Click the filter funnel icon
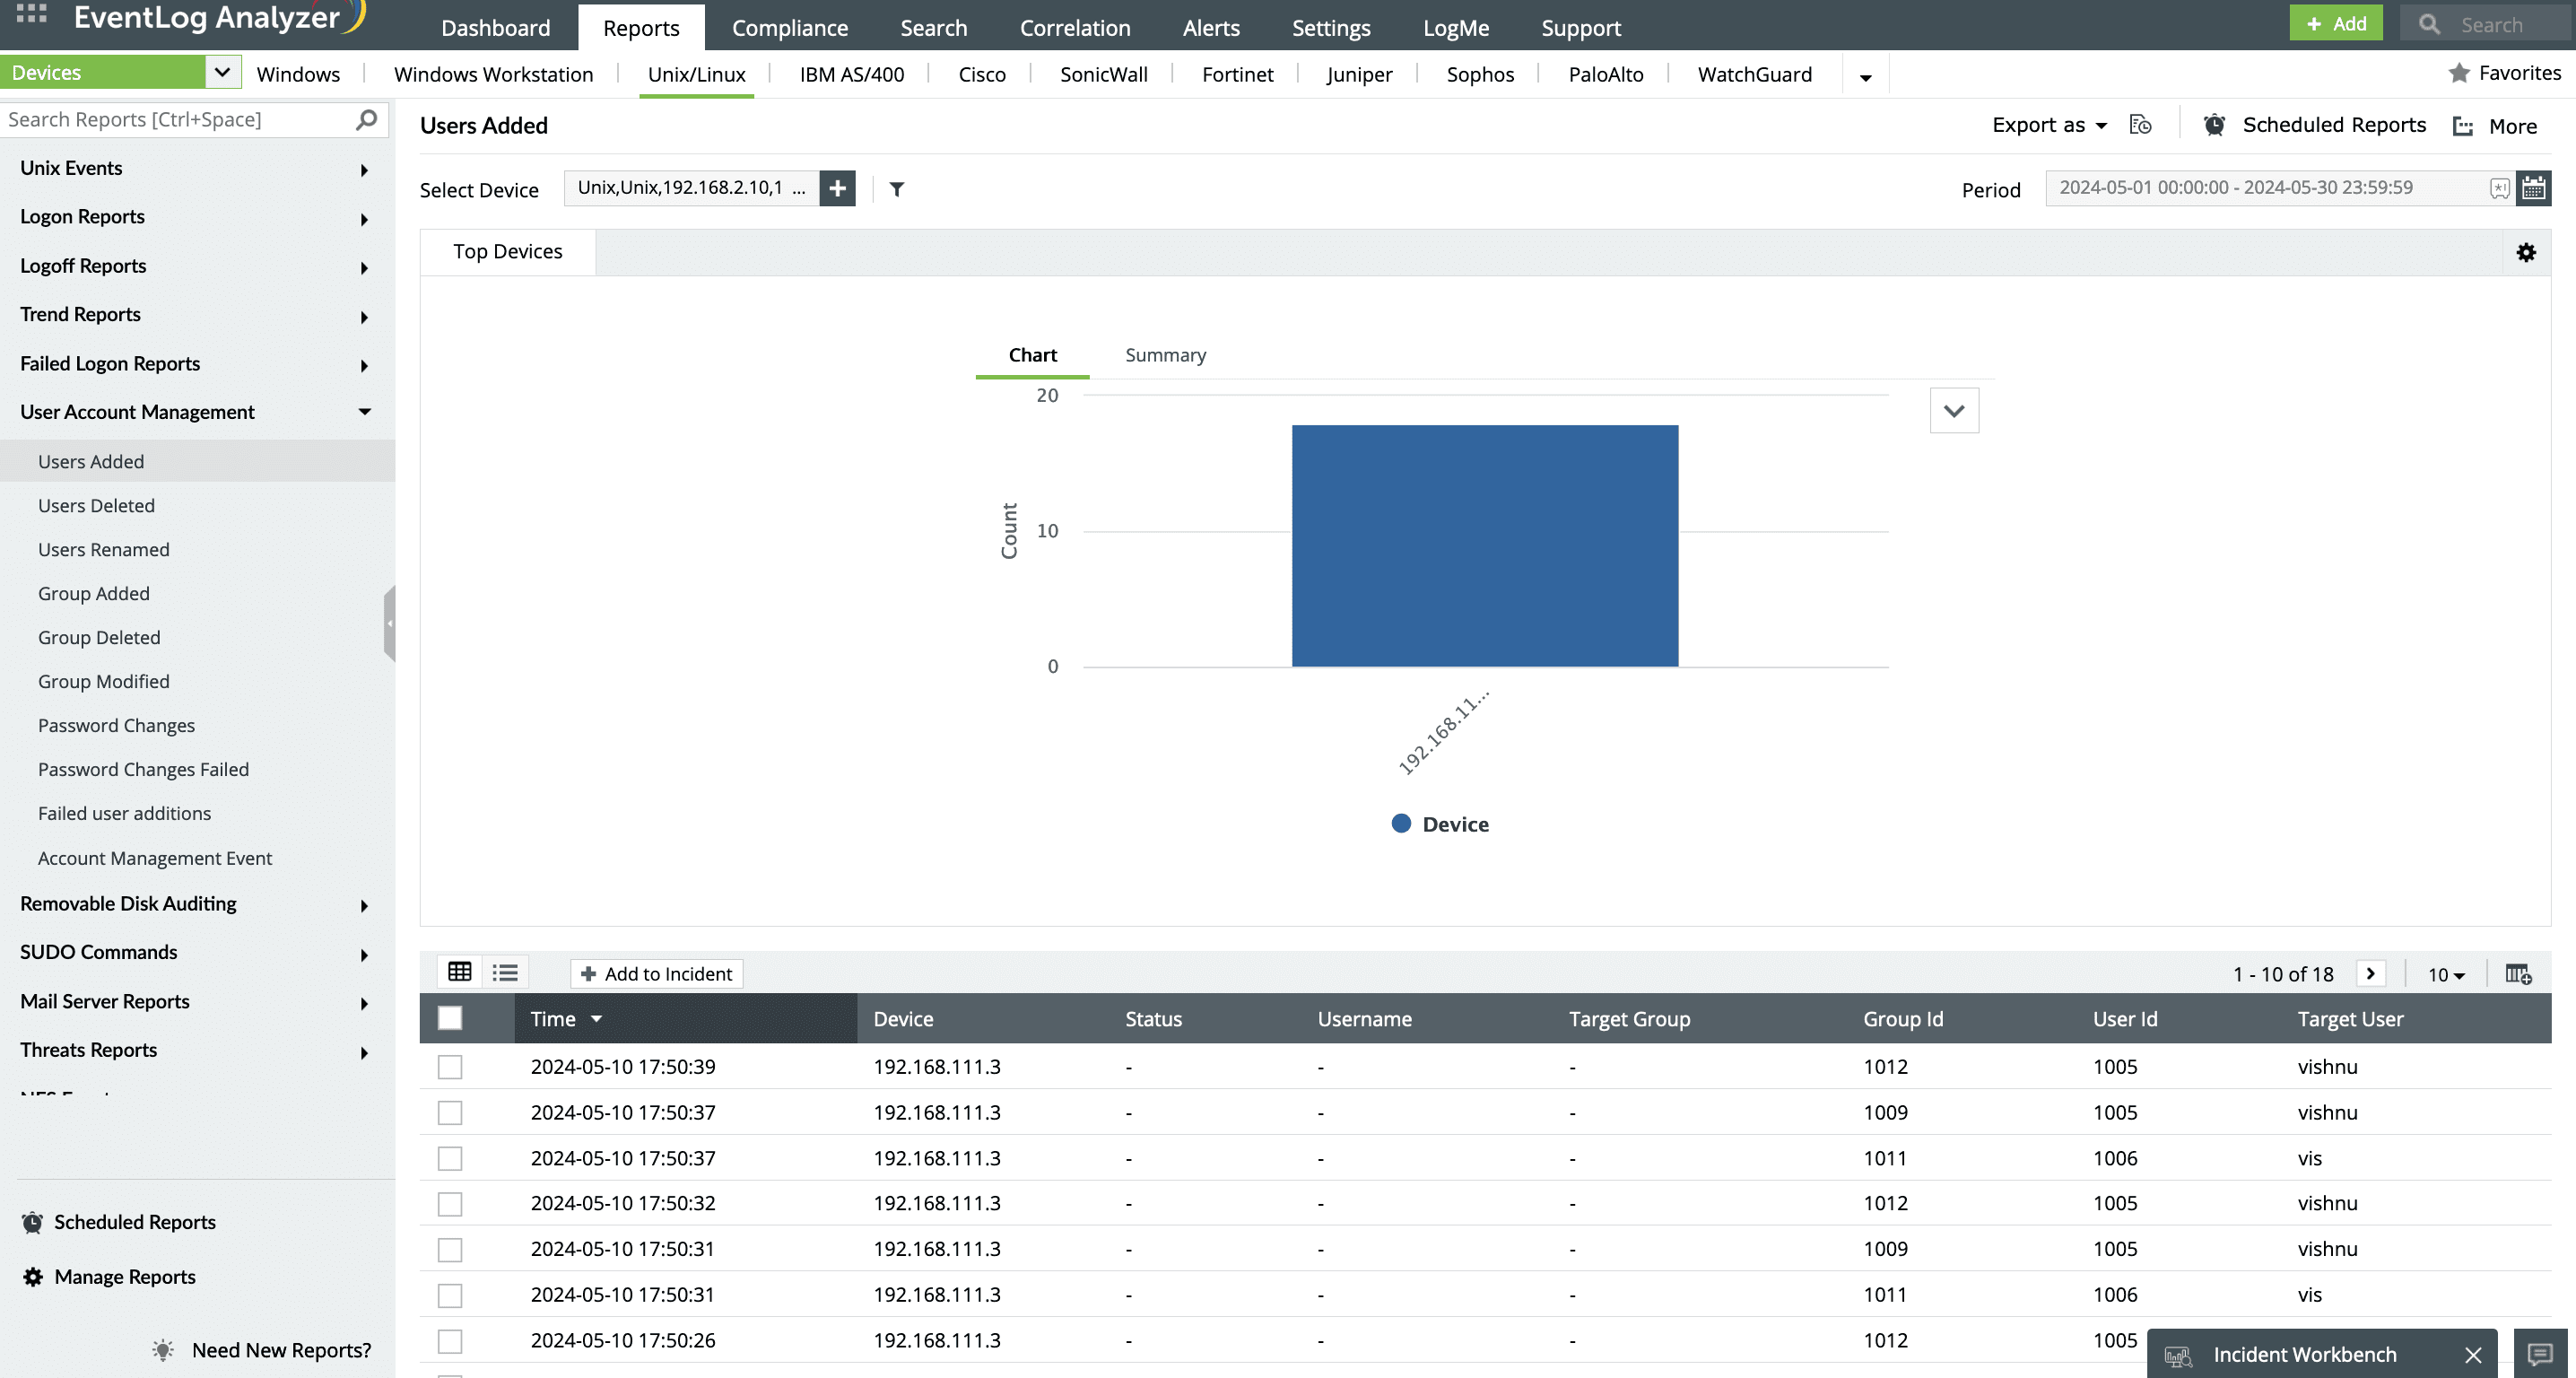Viewport: 2576px width, 1378px height. (896, 189)
